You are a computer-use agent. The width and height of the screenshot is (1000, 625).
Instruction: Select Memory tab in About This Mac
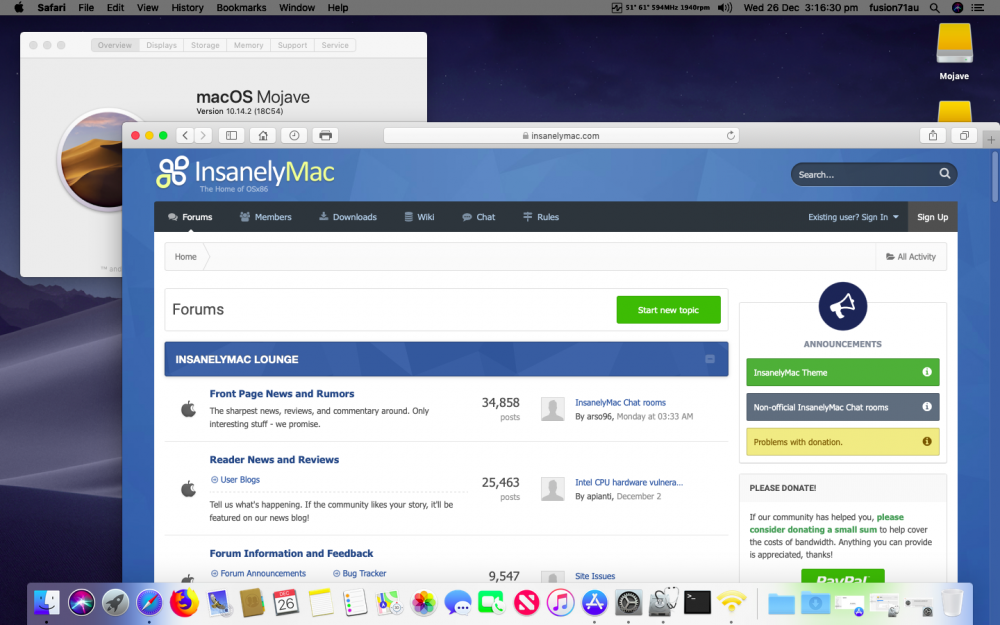click(x=249, y=45)
